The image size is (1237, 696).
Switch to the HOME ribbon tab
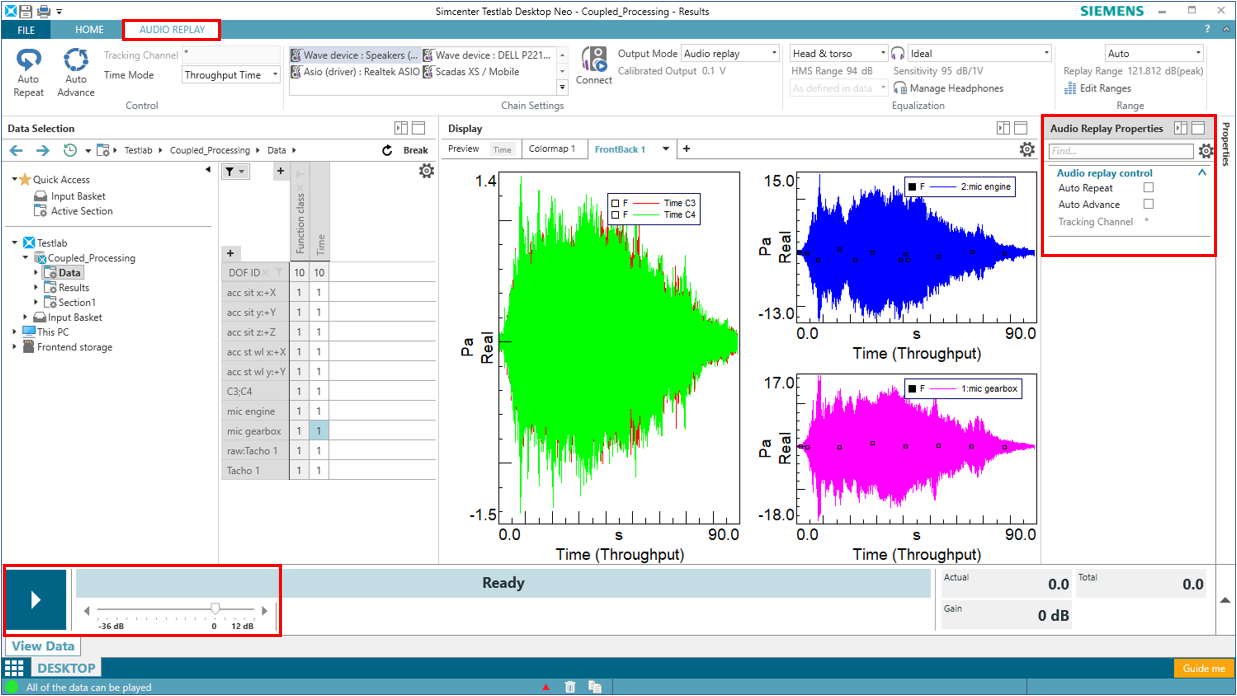point(89,30)
